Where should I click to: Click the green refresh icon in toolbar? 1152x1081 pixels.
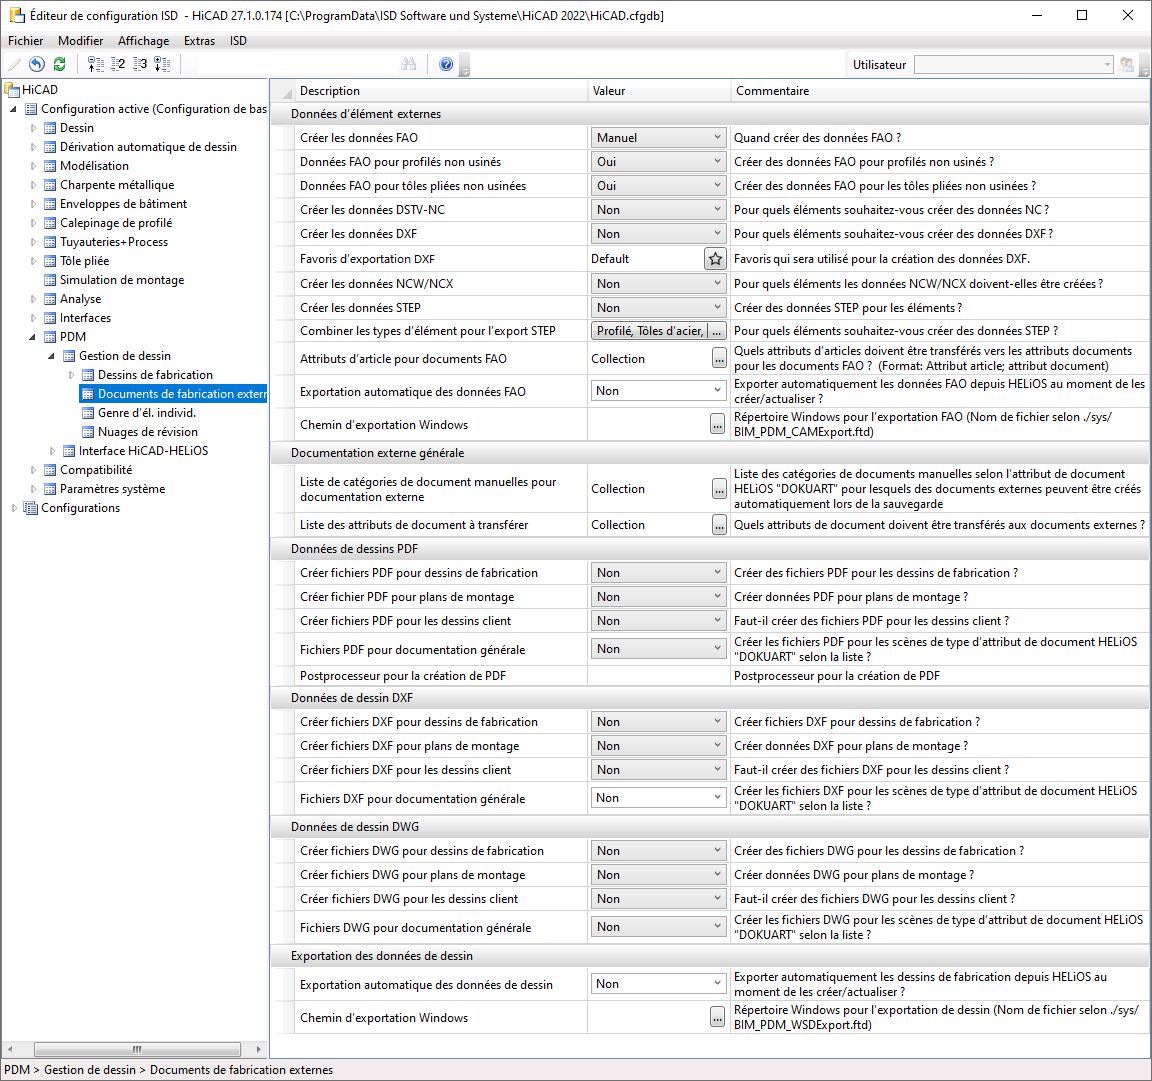pyautogui.click(x=60, y=64)
